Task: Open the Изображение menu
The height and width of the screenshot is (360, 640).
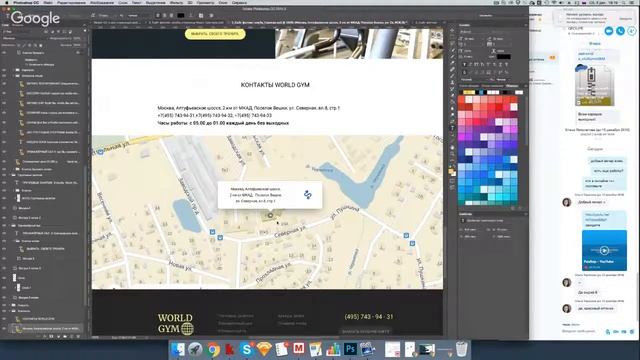Action: coord(102,2)
